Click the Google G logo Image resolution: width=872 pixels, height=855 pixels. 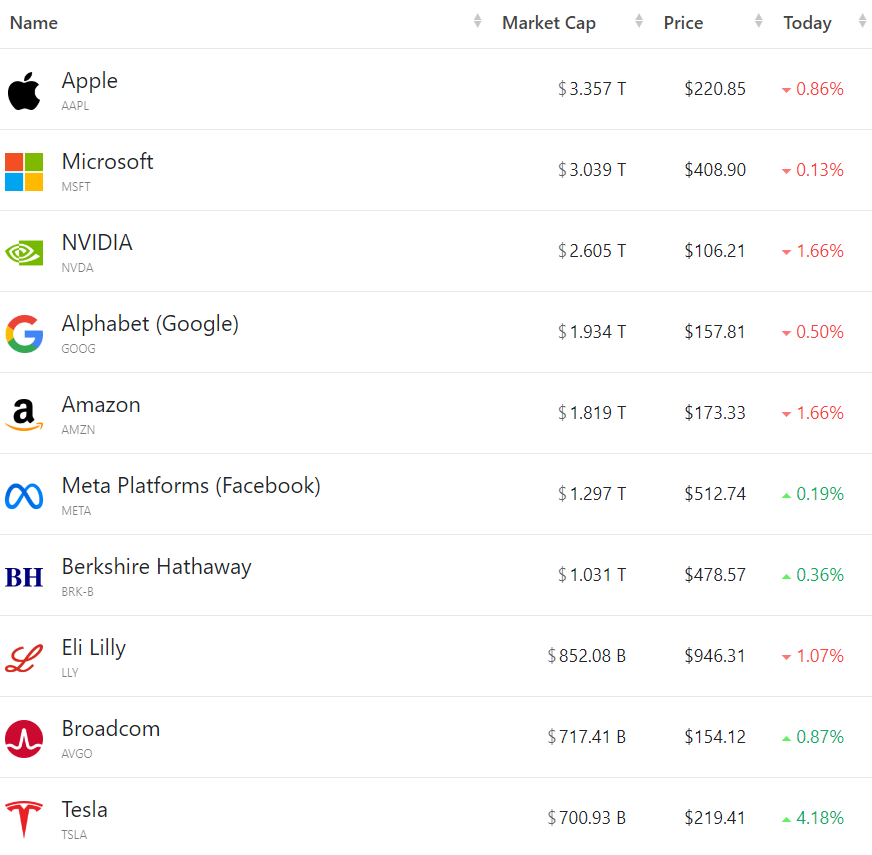24,333
